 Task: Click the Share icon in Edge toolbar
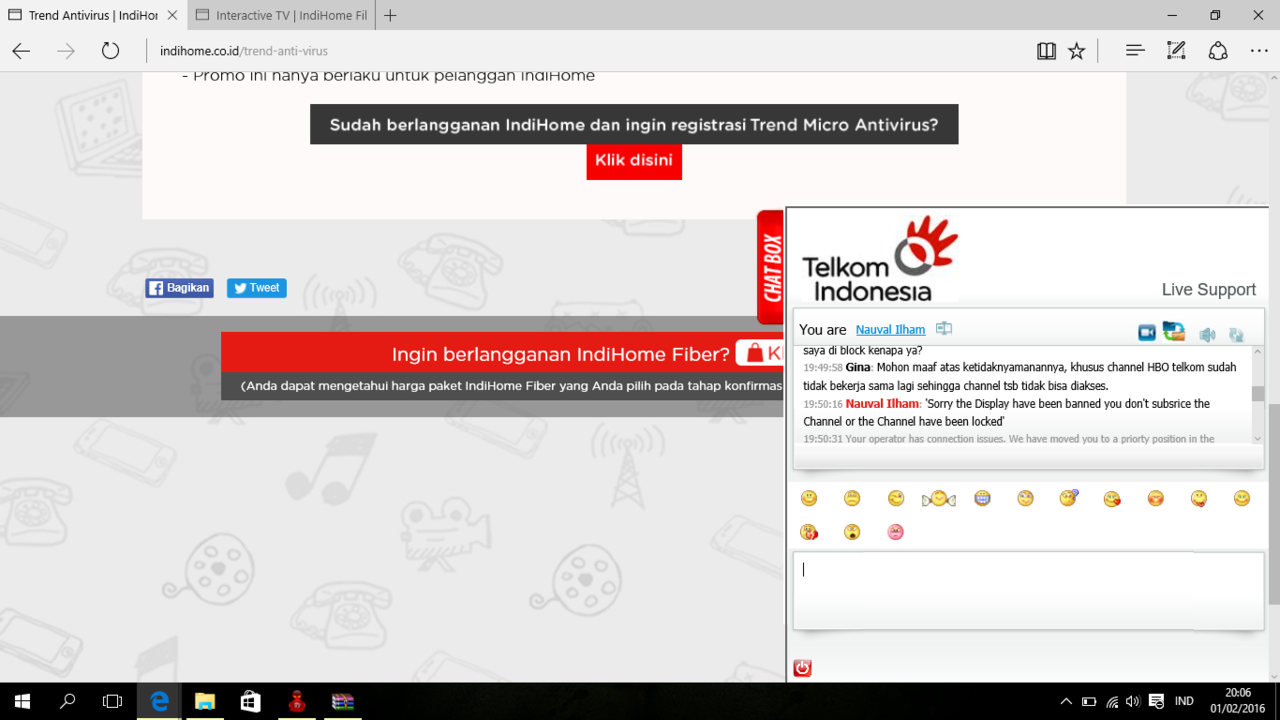[x=1218, y=51]
